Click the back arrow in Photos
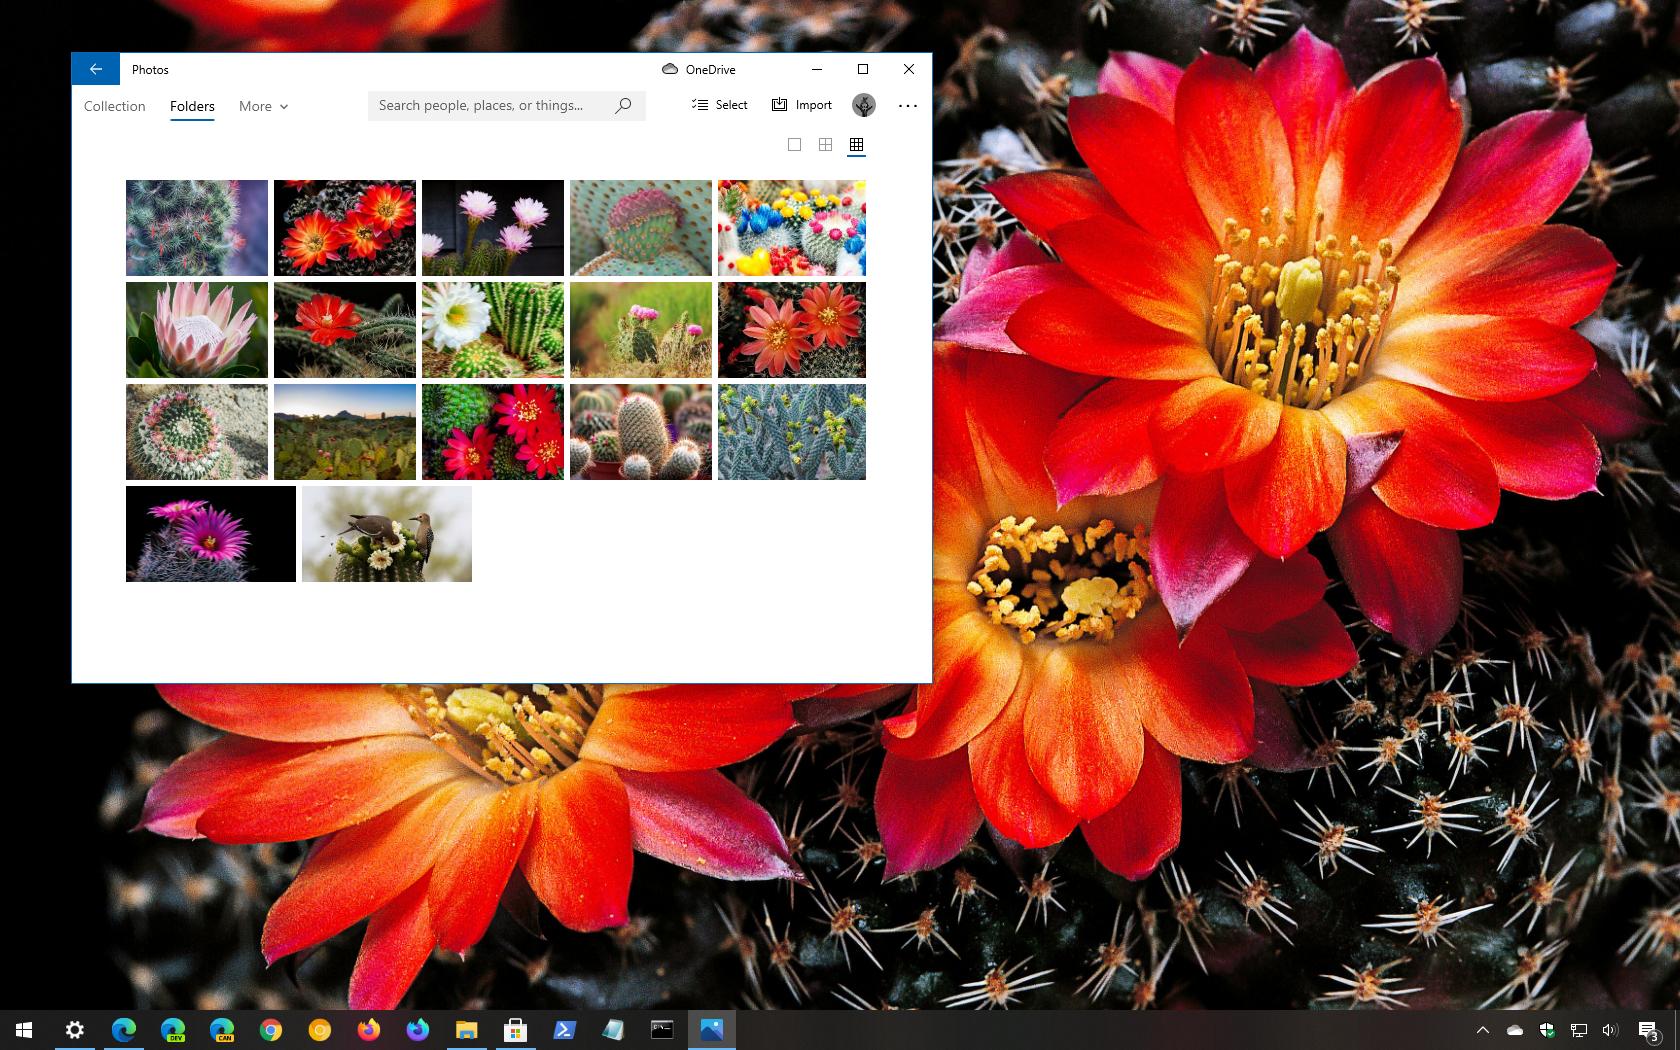1680x1050 pixels. 95,69
